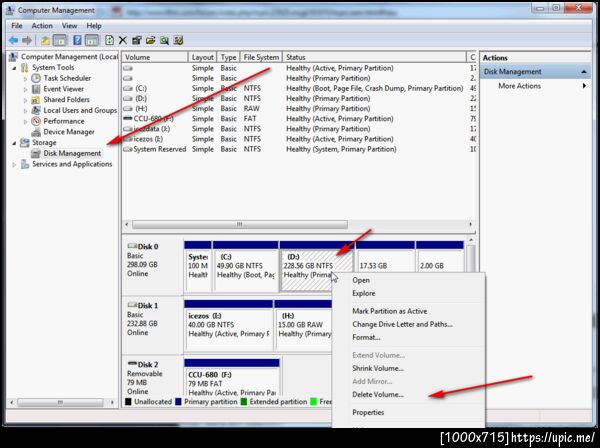Open the File menu
Screen dimensions: 600x448
pos(17,26)
